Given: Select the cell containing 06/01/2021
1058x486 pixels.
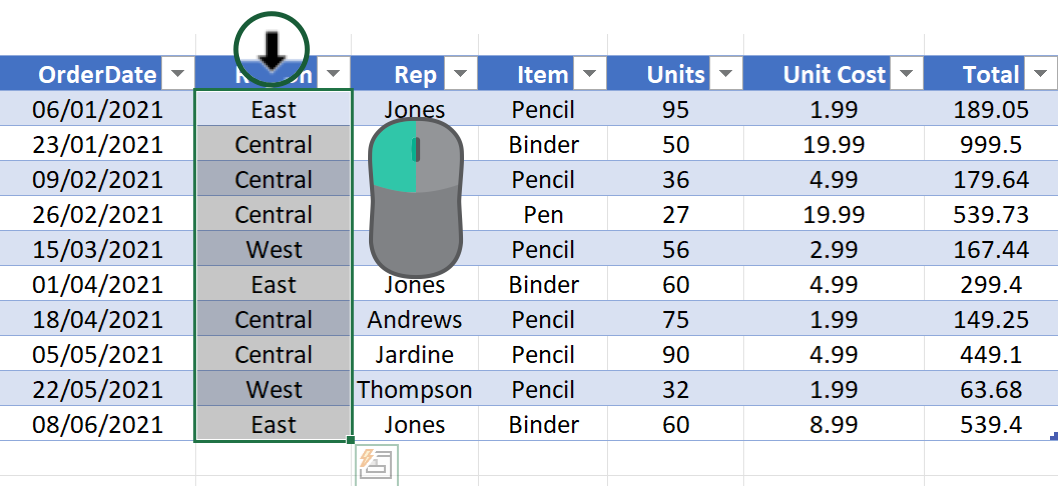Looking at the screenshot, I should click(97, 110).
